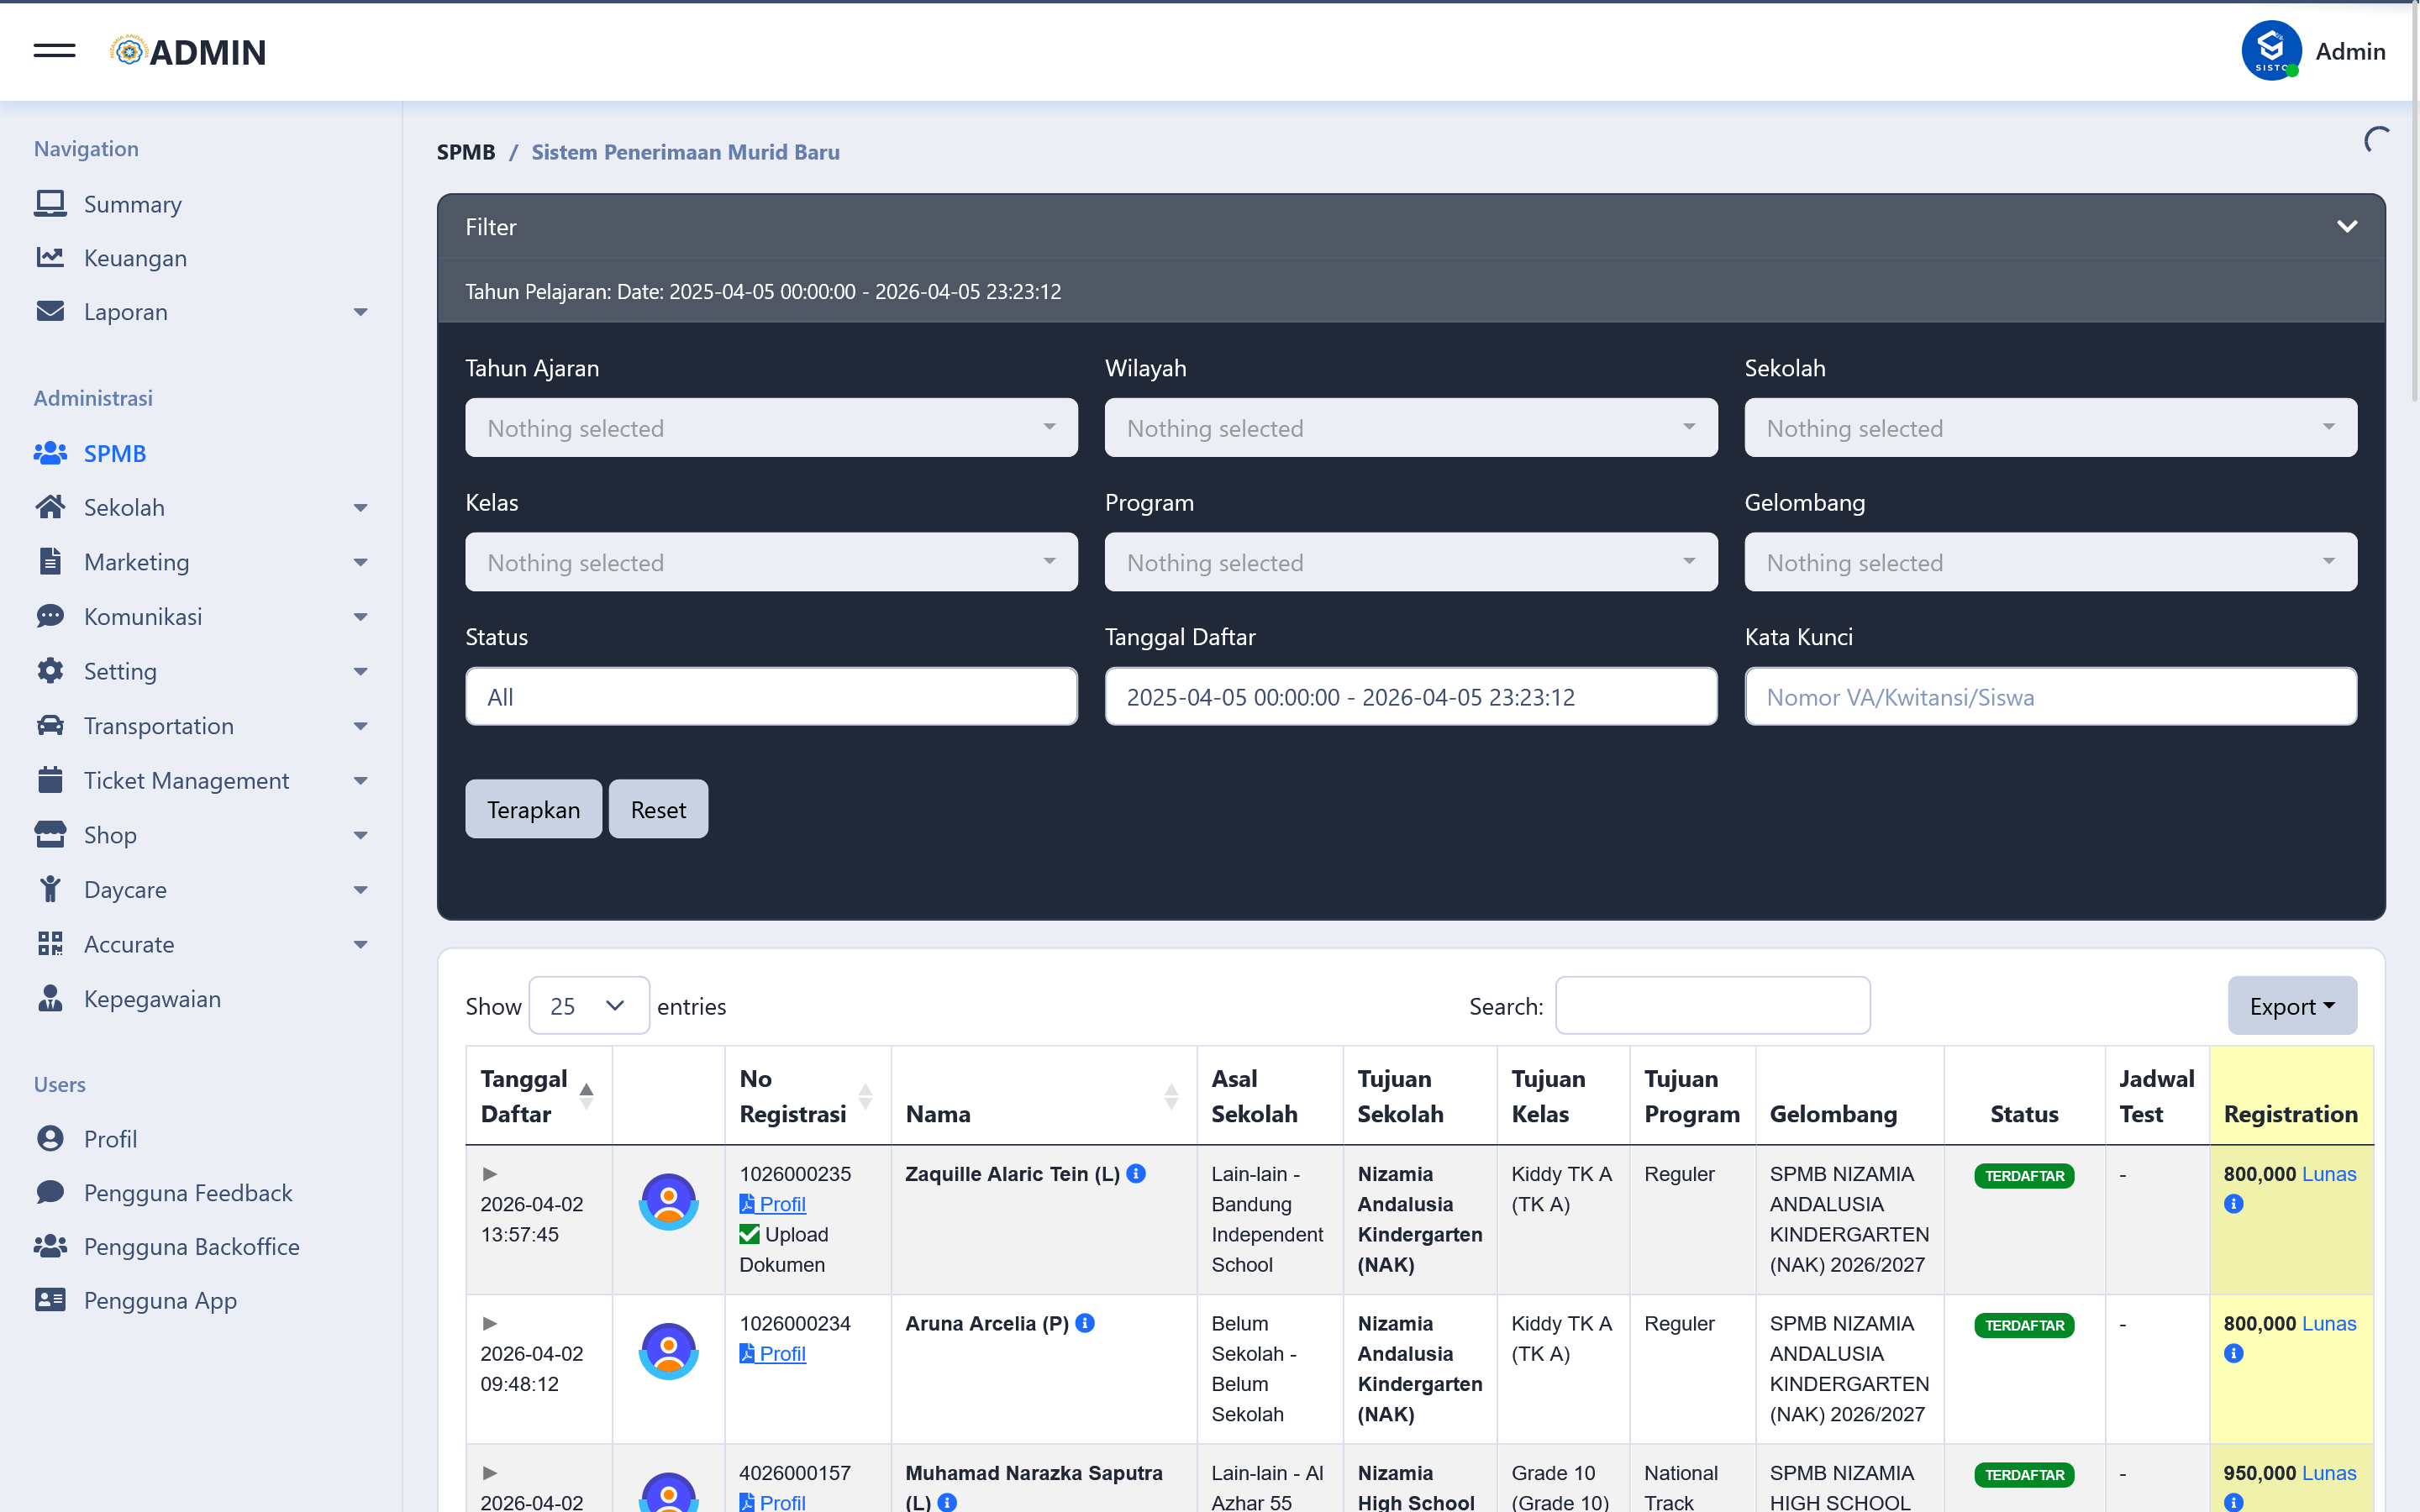Click info icon under 800,000 Lunas for Zaquille
This screenshot has height=1512, width=2420.
[2234, 1204]
